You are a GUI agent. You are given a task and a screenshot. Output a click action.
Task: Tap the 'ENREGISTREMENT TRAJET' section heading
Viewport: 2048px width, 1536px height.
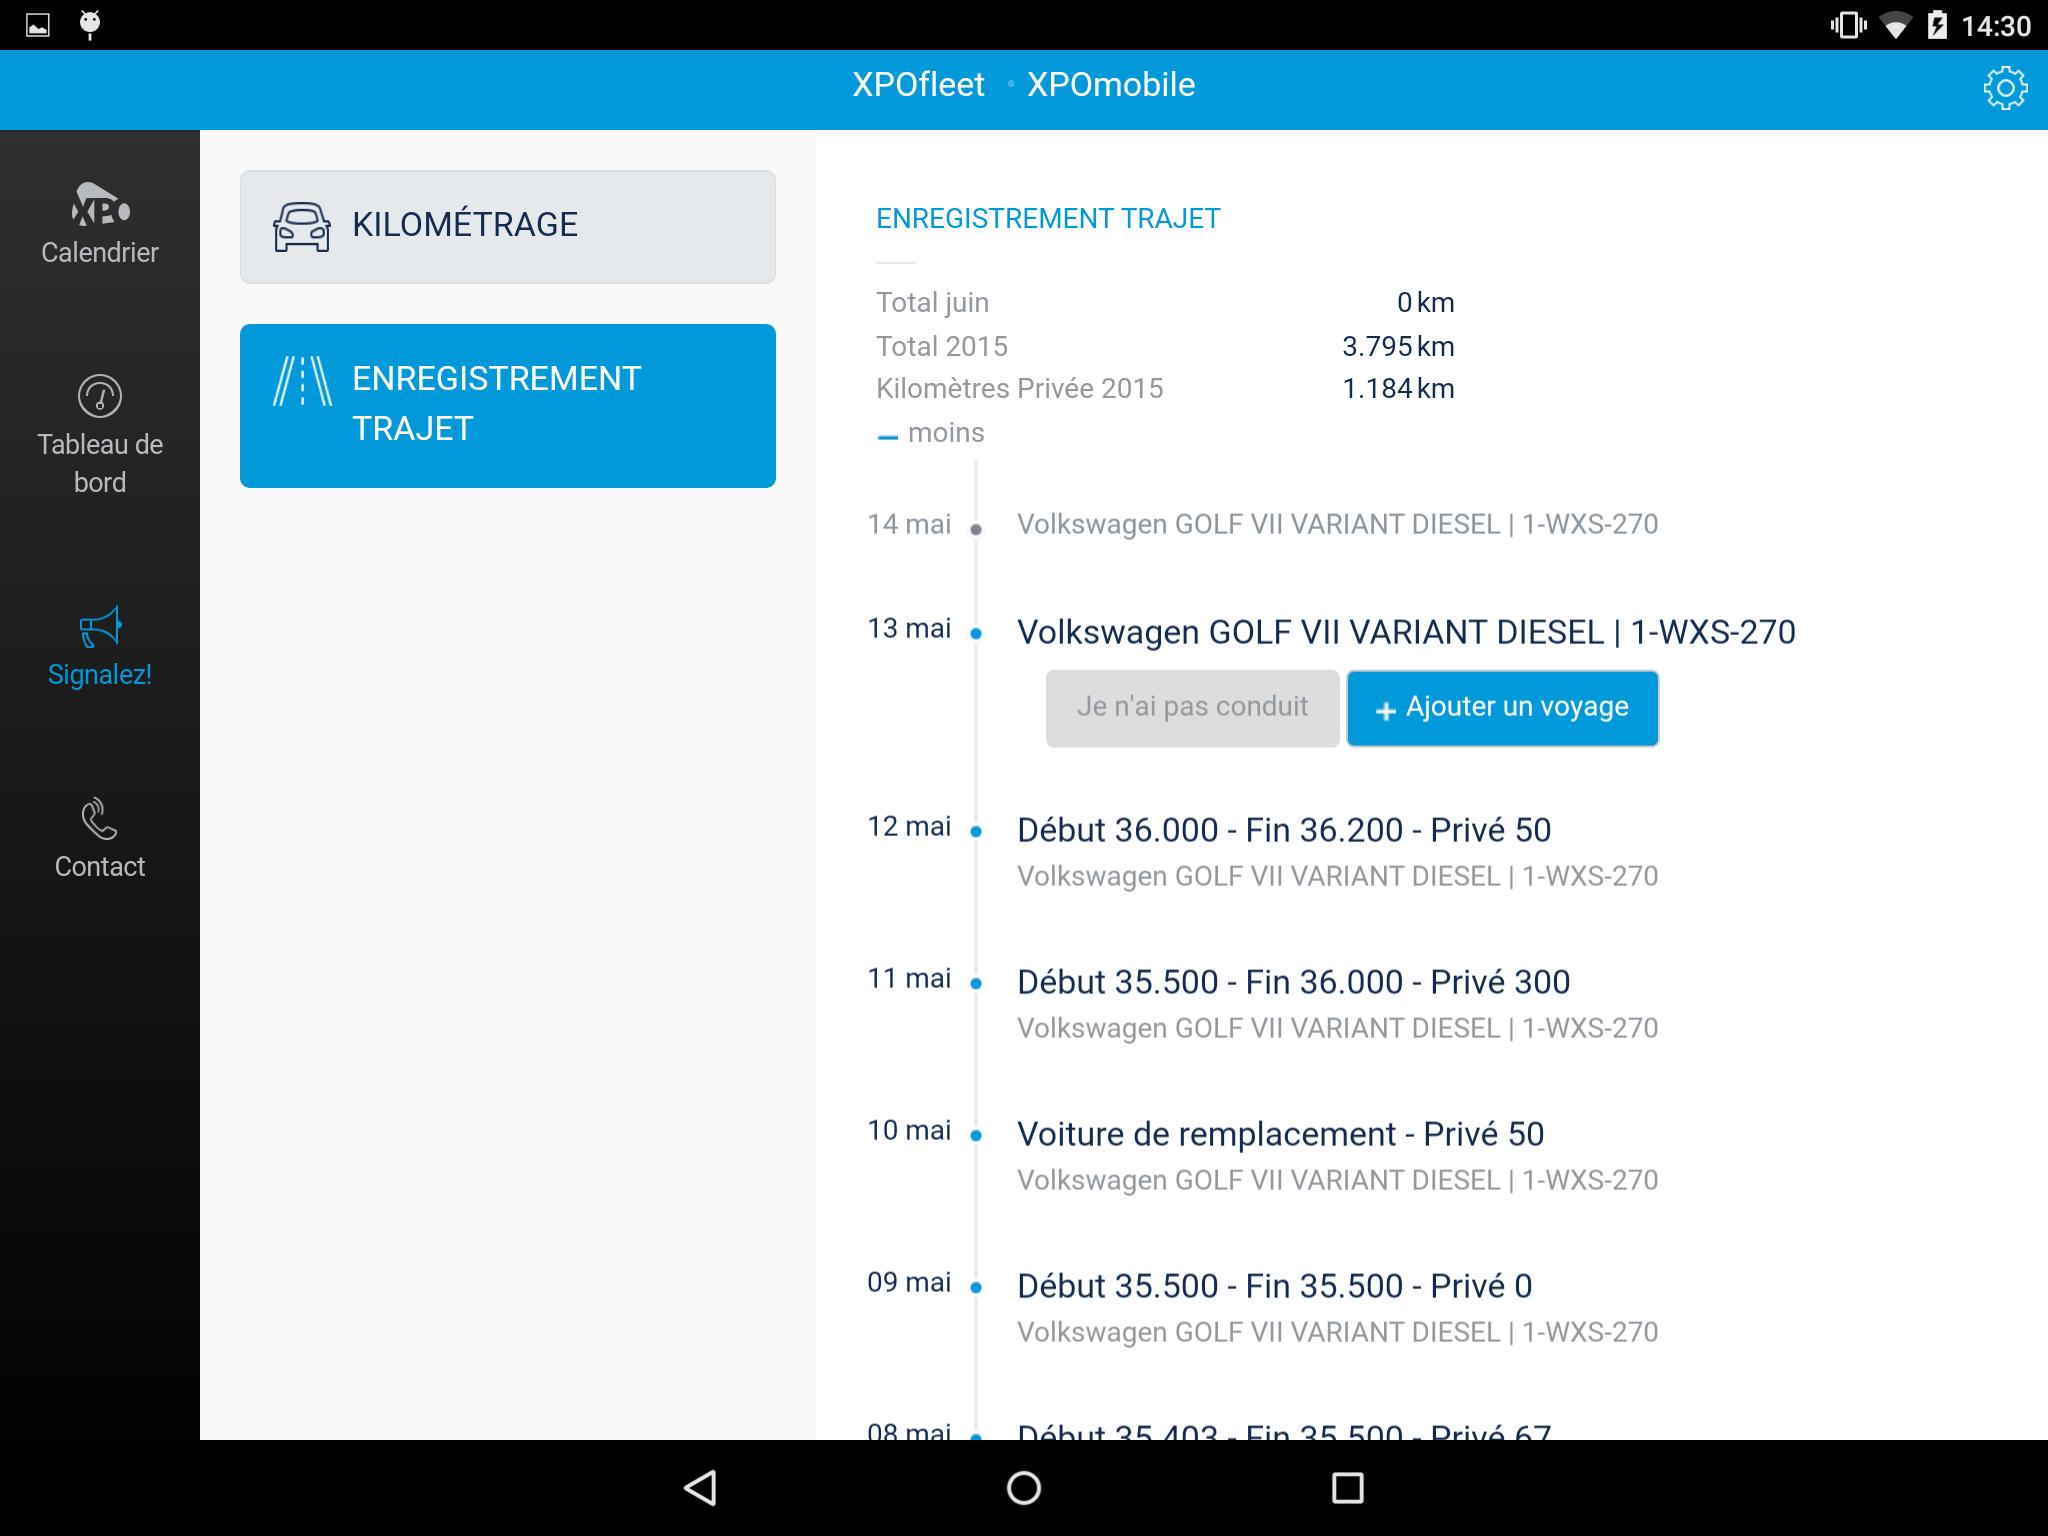coord(1048,219)
